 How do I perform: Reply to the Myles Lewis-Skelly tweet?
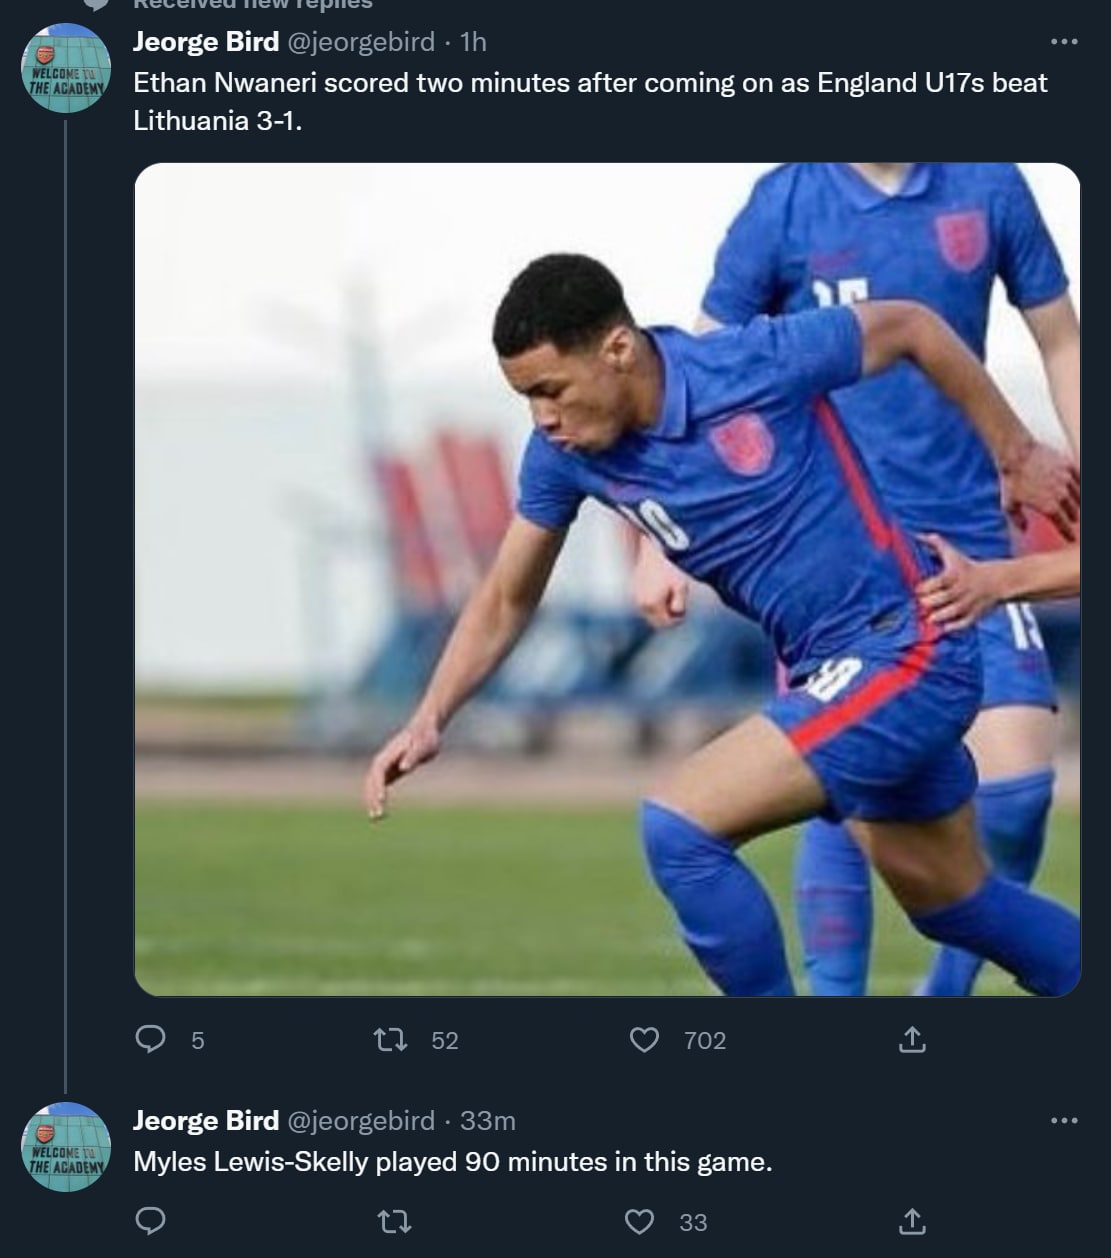coord(150,1222)
